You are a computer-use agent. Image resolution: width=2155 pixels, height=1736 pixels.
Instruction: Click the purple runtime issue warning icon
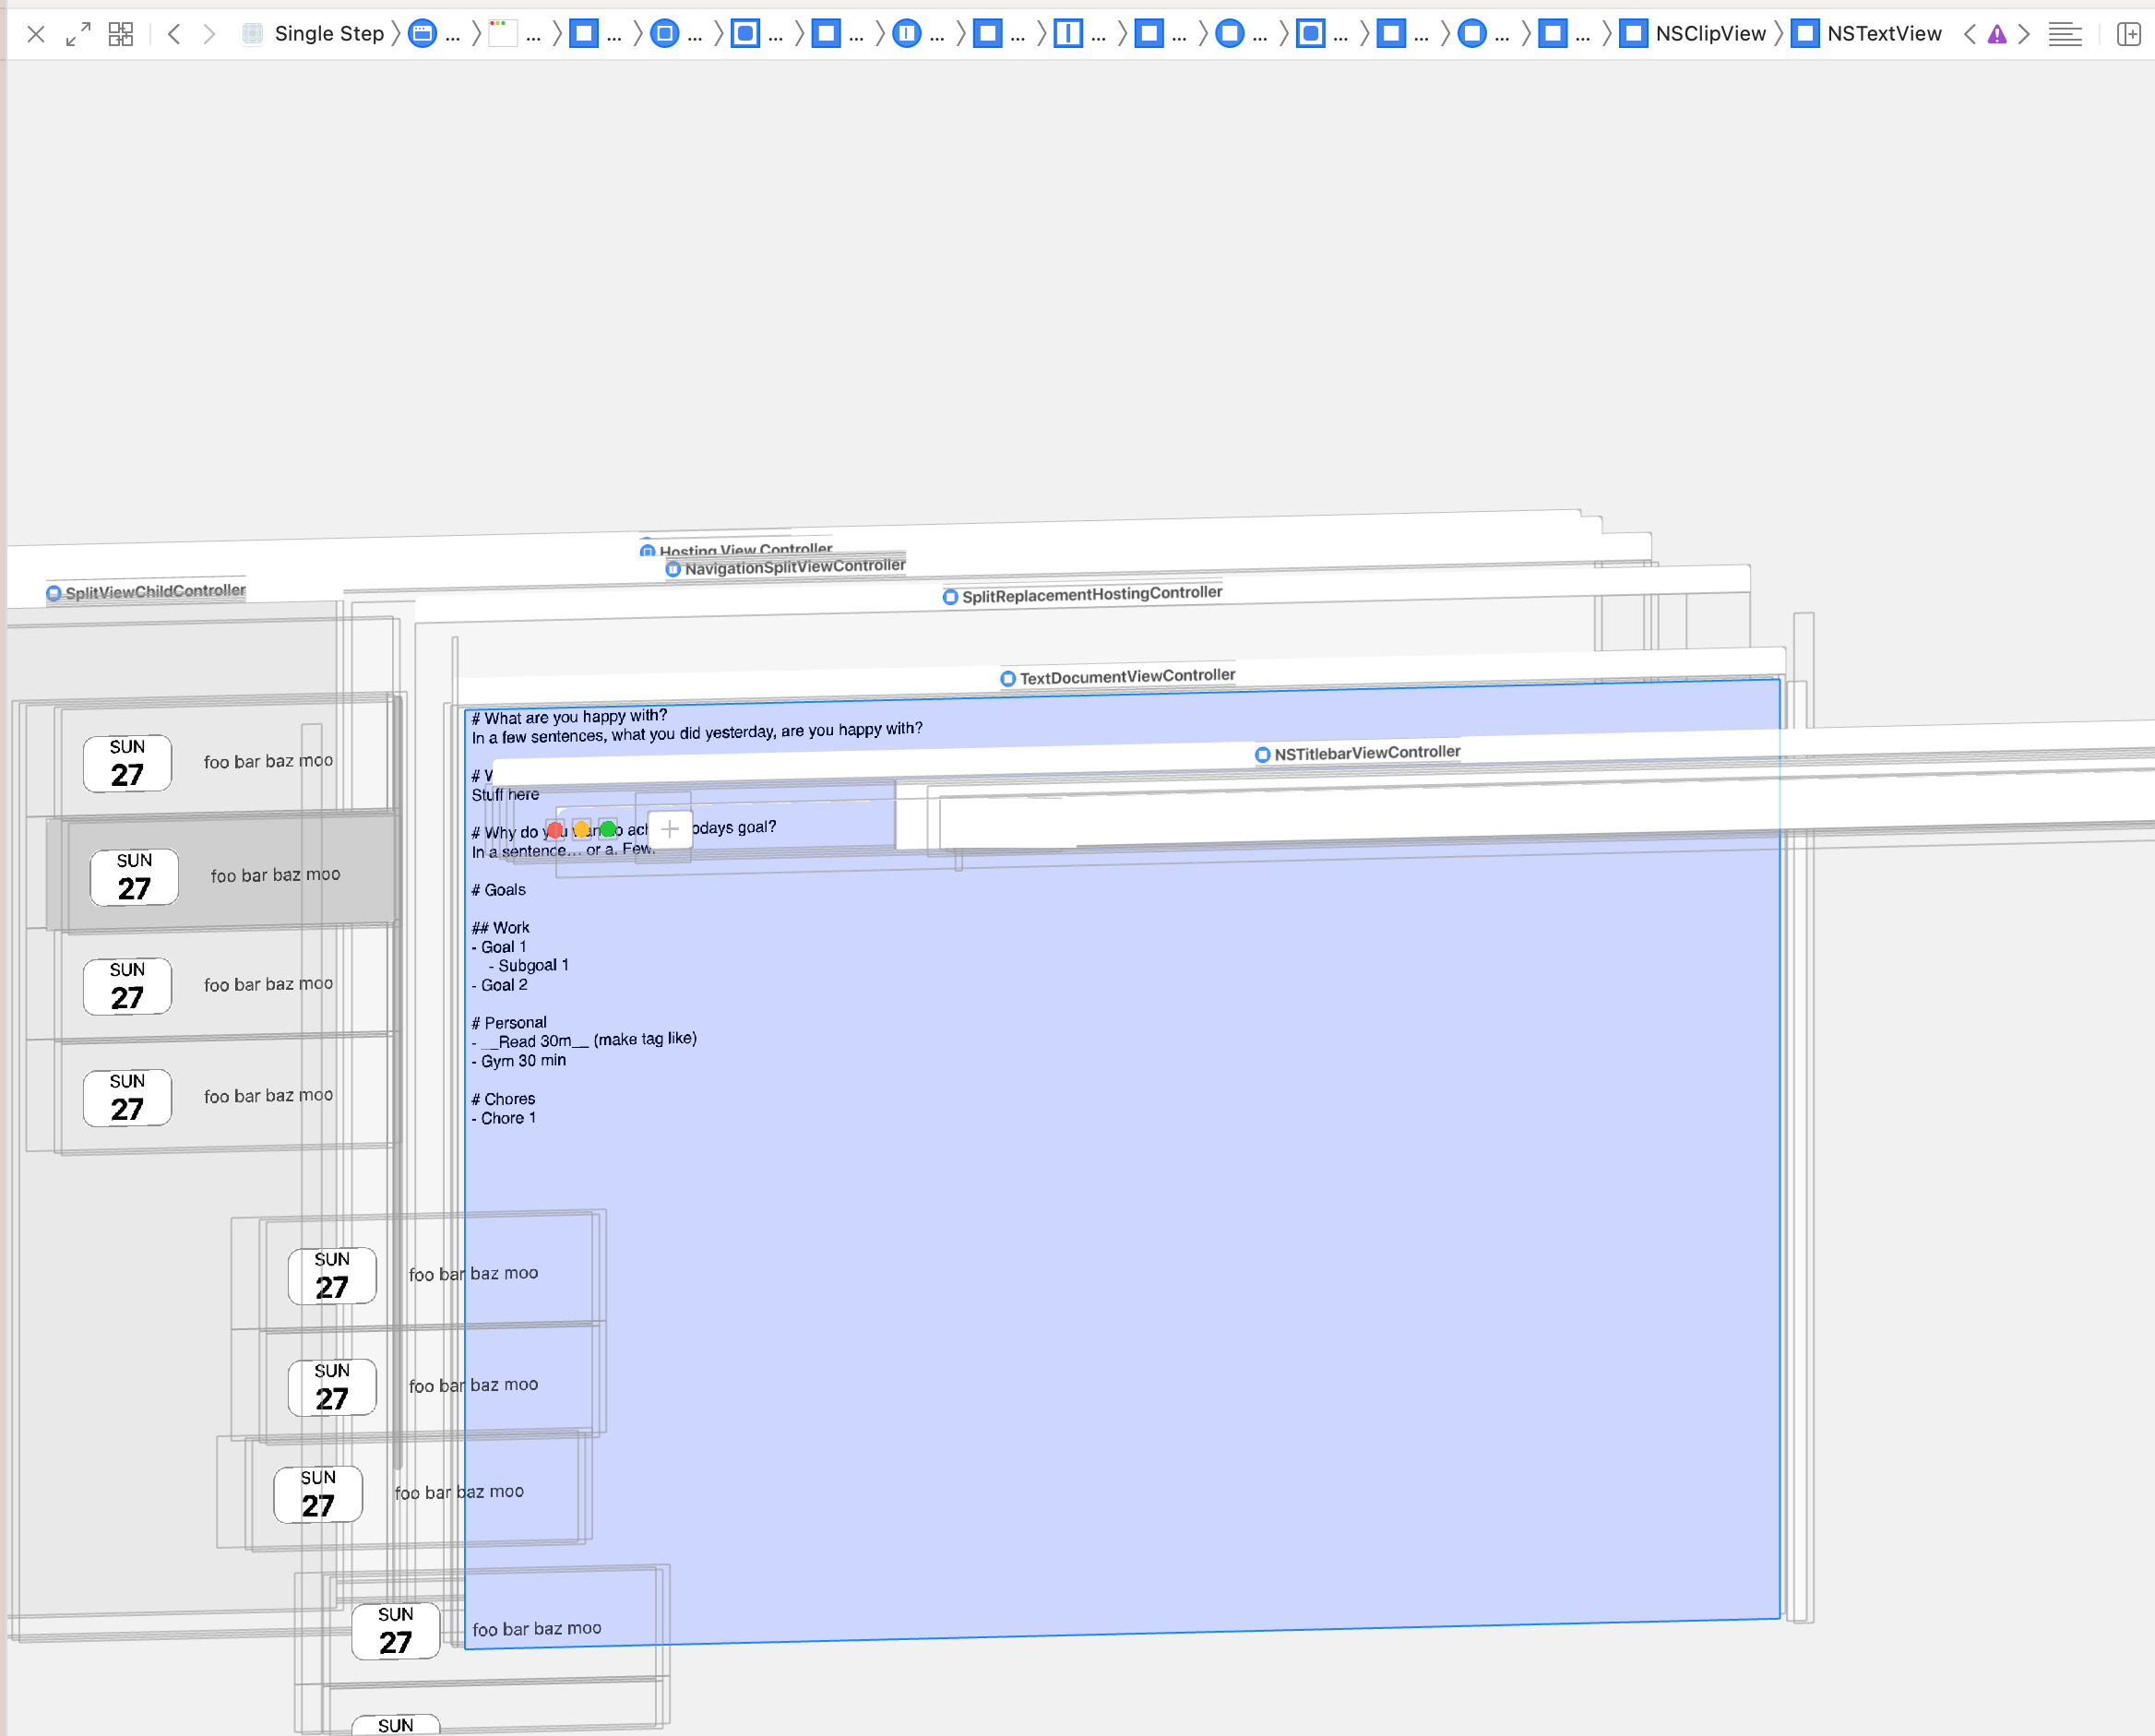(x=1996, y=34)
